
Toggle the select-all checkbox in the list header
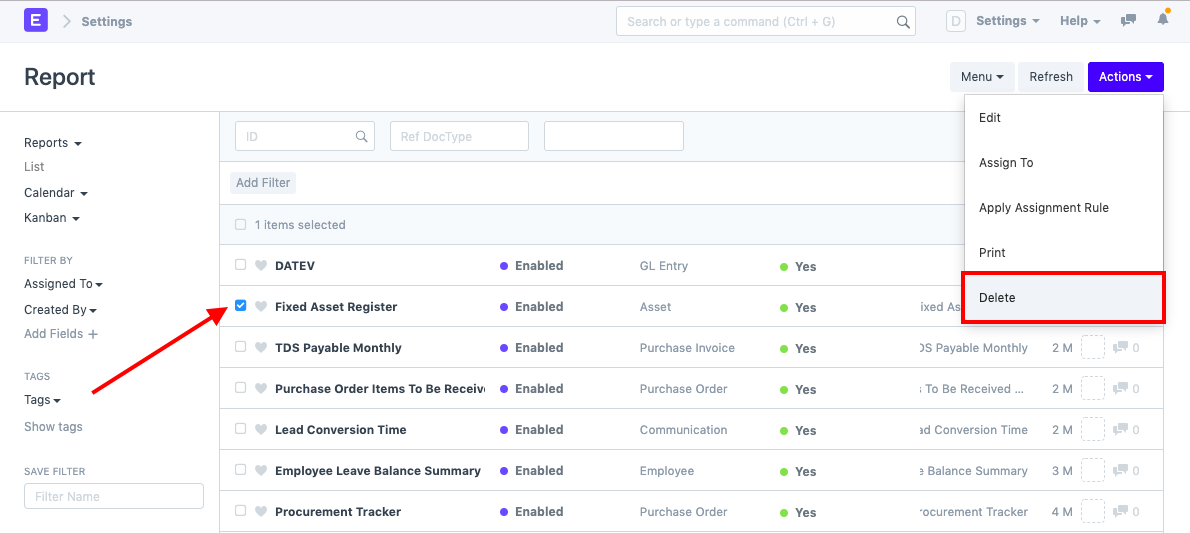[x=241, y=225]
